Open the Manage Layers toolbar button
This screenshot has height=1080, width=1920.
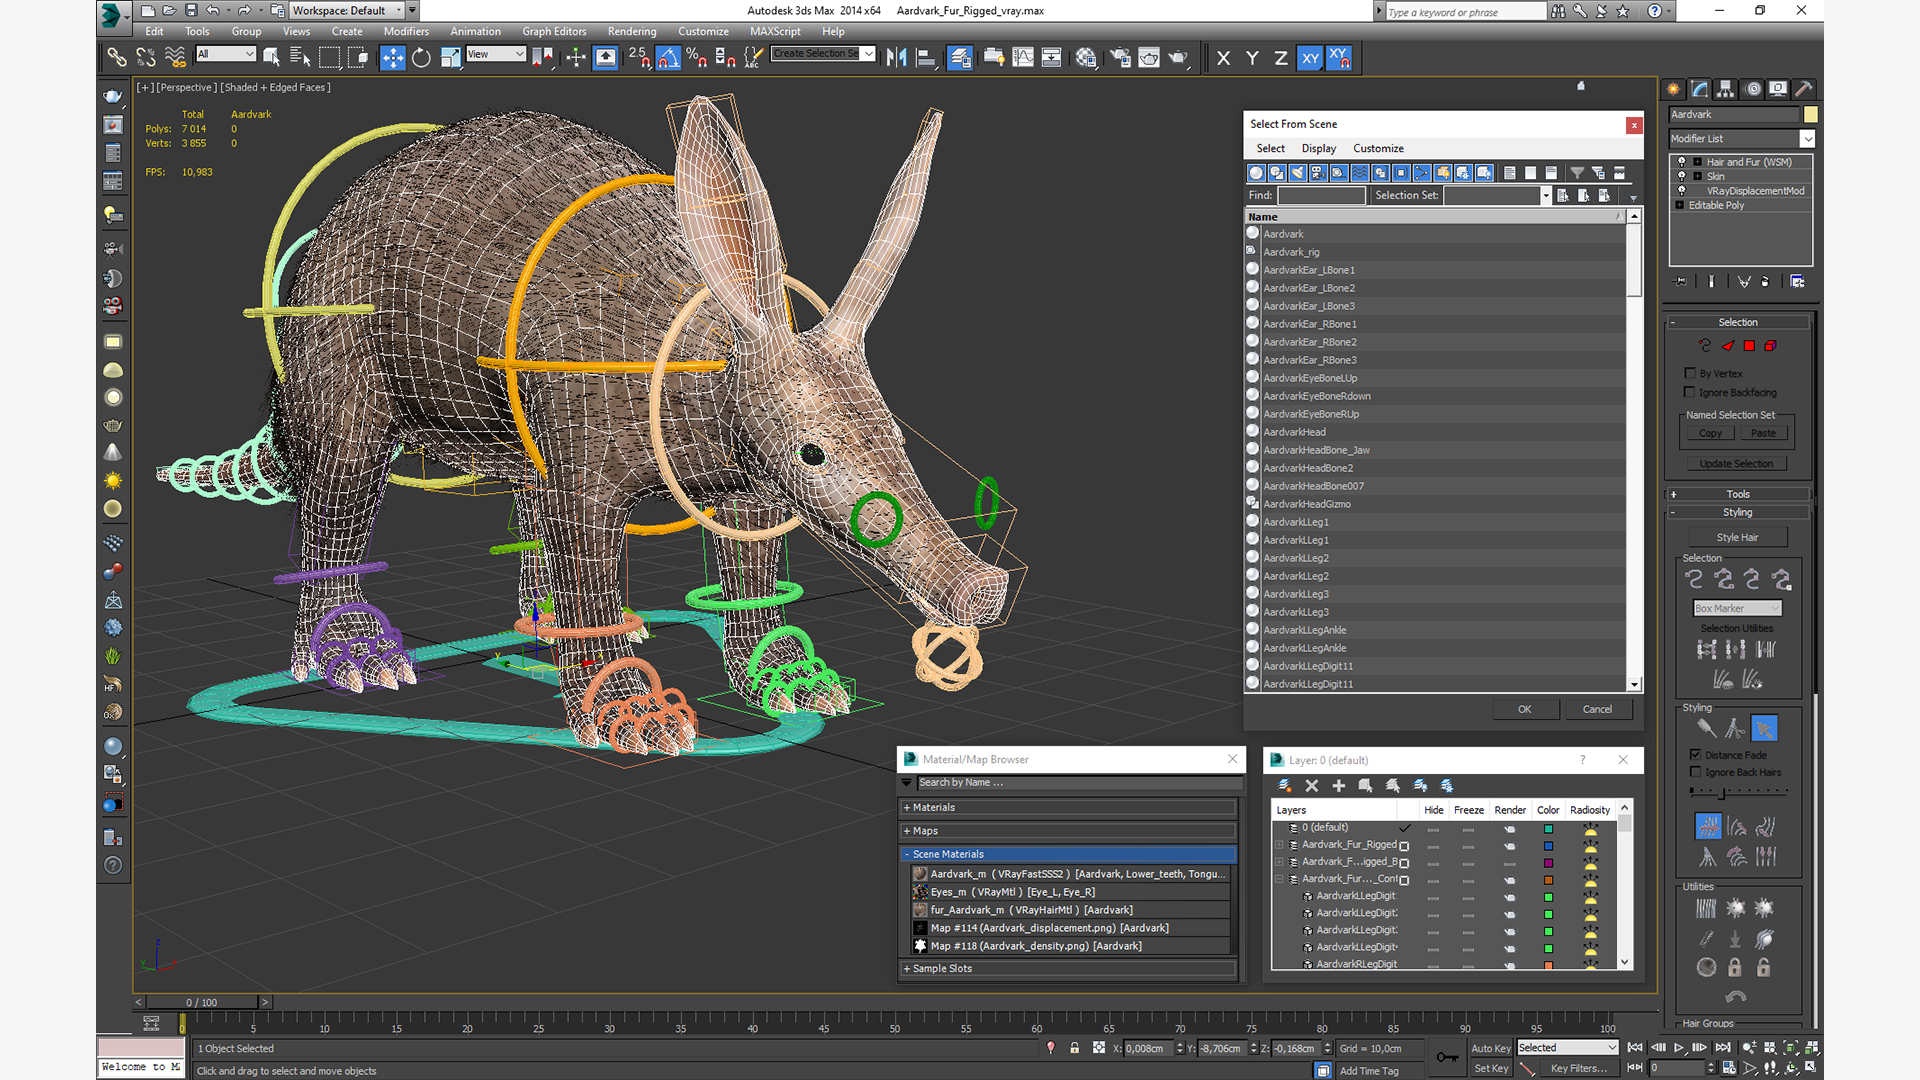pos(960,57)
